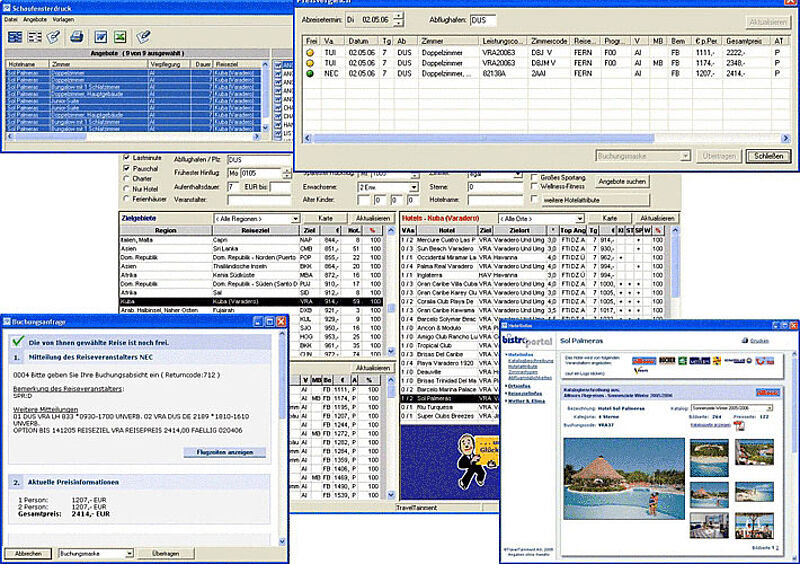
Task: Click the Excel export icon in Schaufensterdruck toolbar
Action: coord(120,37)
